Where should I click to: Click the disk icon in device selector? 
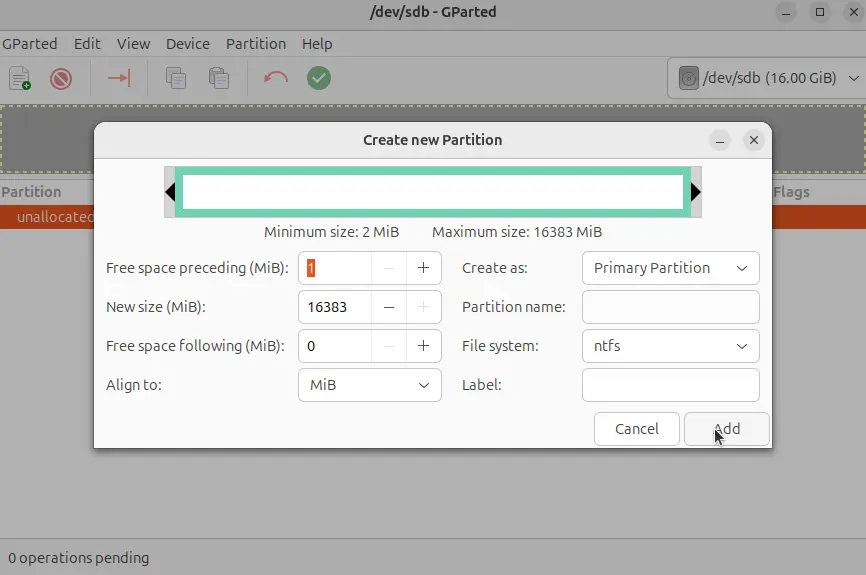point(688,78)
